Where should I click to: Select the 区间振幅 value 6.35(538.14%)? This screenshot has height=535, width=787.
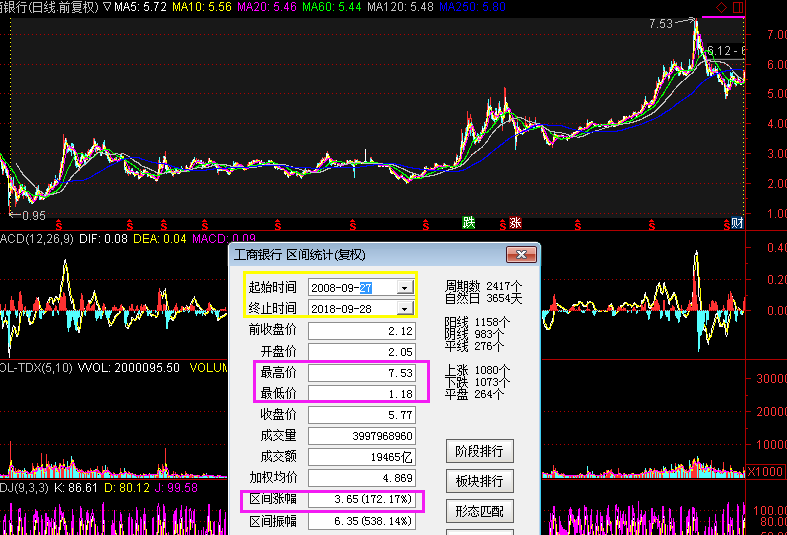(361, 521)
